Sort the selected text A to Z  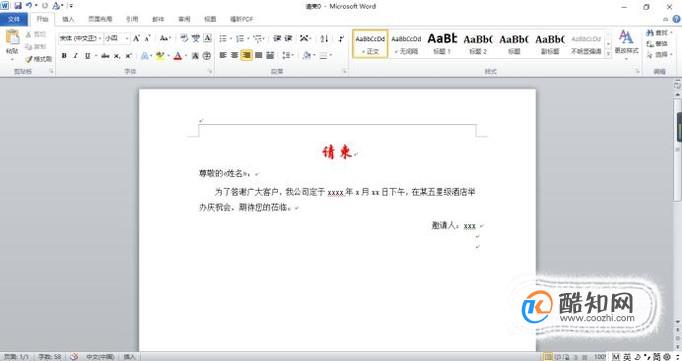point(324,38)
